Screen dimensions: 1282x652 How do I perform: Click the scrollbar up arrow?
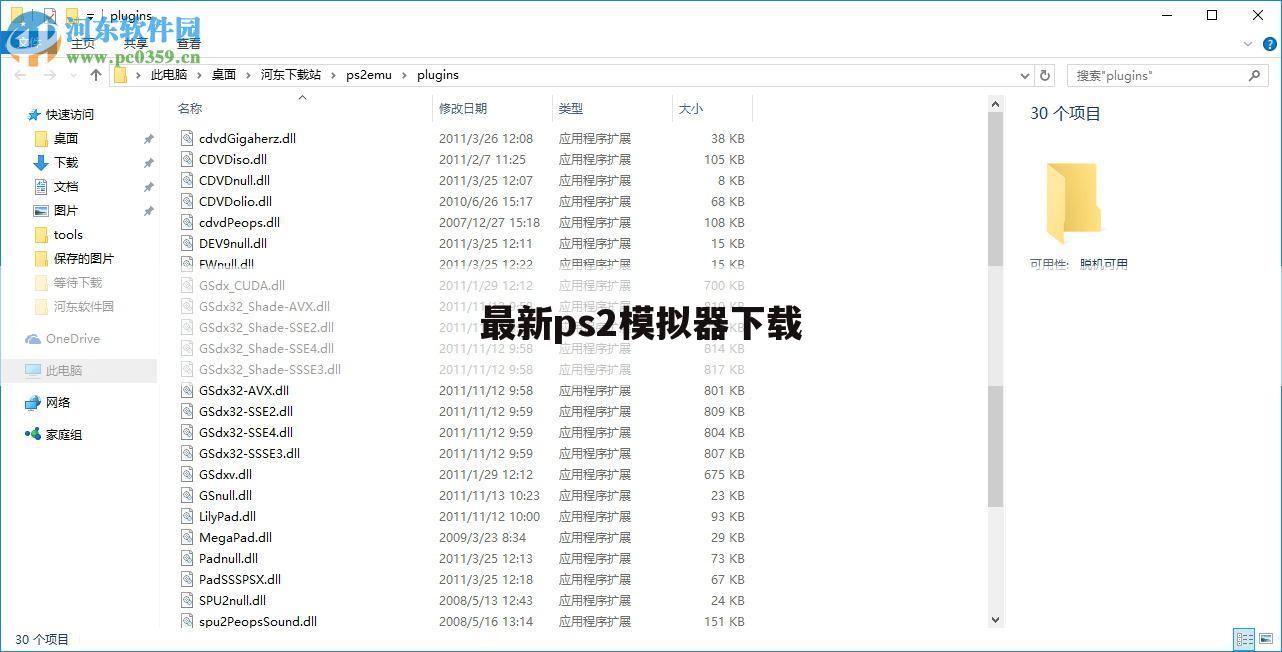pyautogui.click(x=995, y=103)
